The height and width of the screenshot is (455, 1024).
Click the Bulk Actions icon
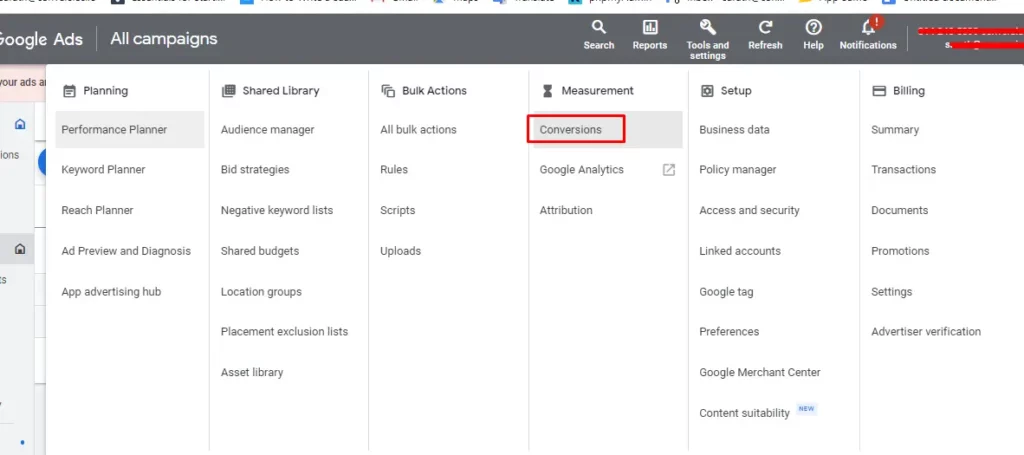point(388,91)
